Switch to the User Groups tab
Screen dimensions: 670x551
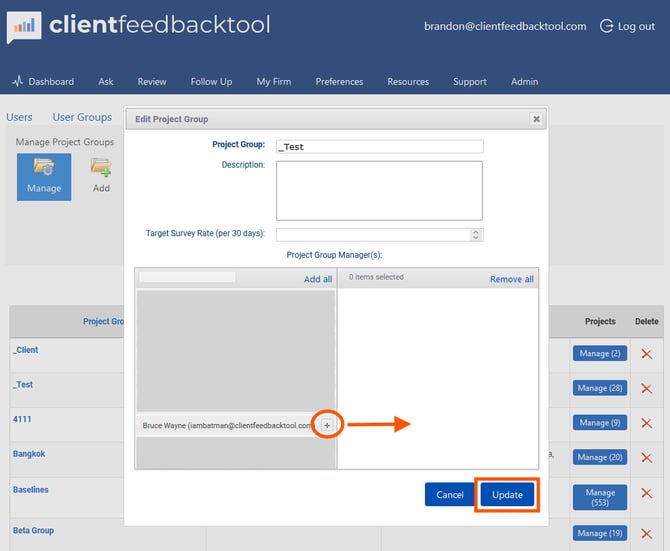tap(82, 117)
